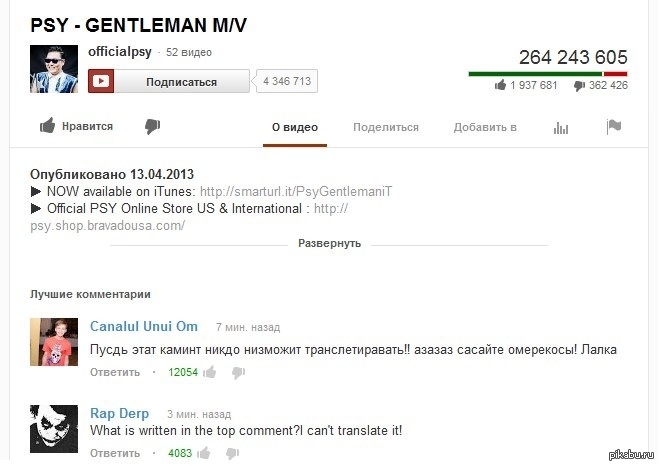This screenshot has width=659, height=466.
Task: Like the Canalul Unui Om comment
Action: (x=209, y=372)
